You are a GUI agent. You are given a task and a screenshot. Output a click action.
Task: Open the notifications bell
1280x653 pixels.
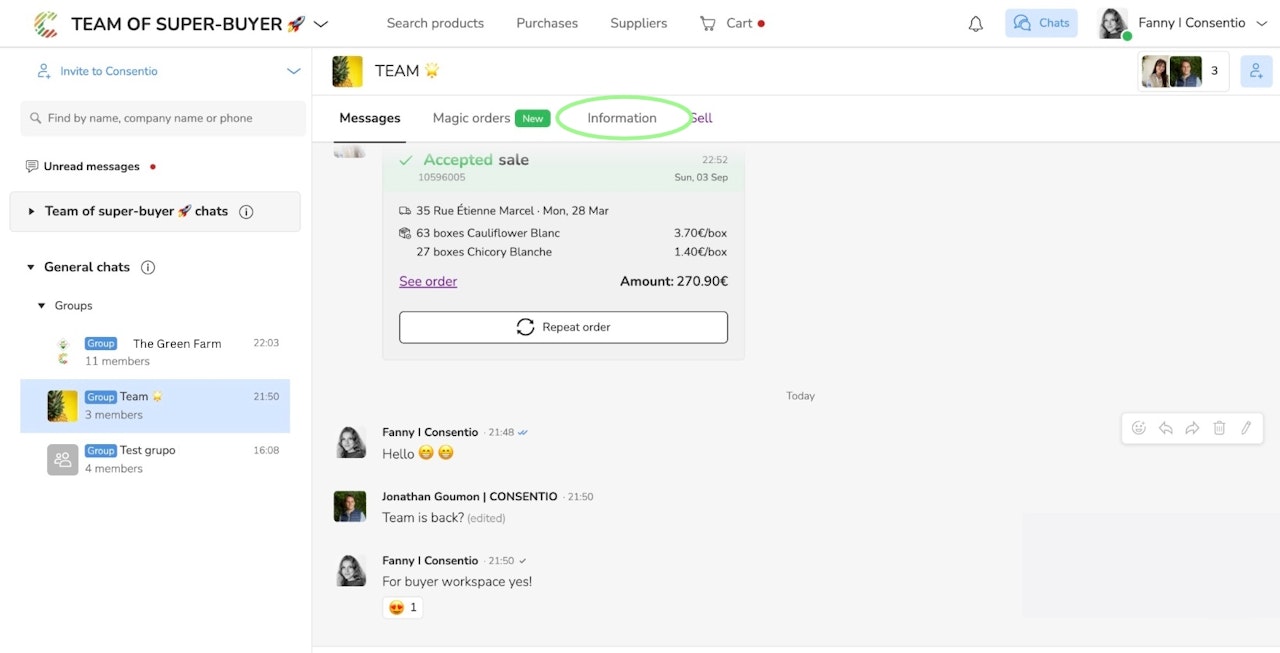pyautogui.click(x=976, y=23)
